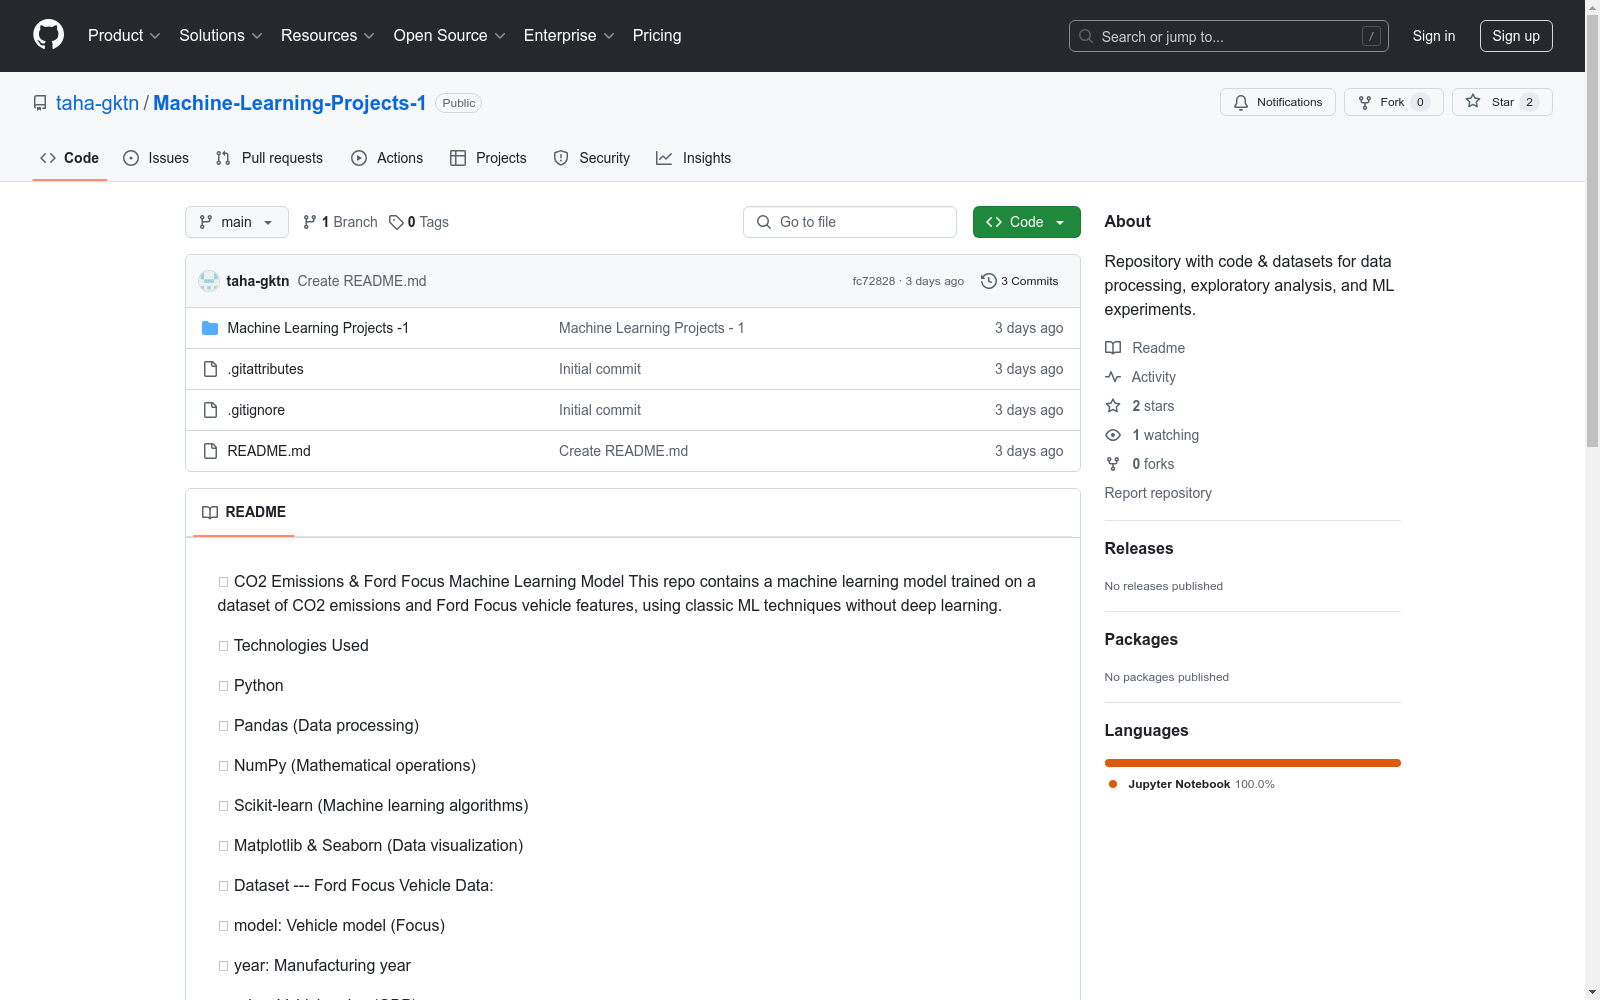Expand the Enterprise menu

coord(569,35)
